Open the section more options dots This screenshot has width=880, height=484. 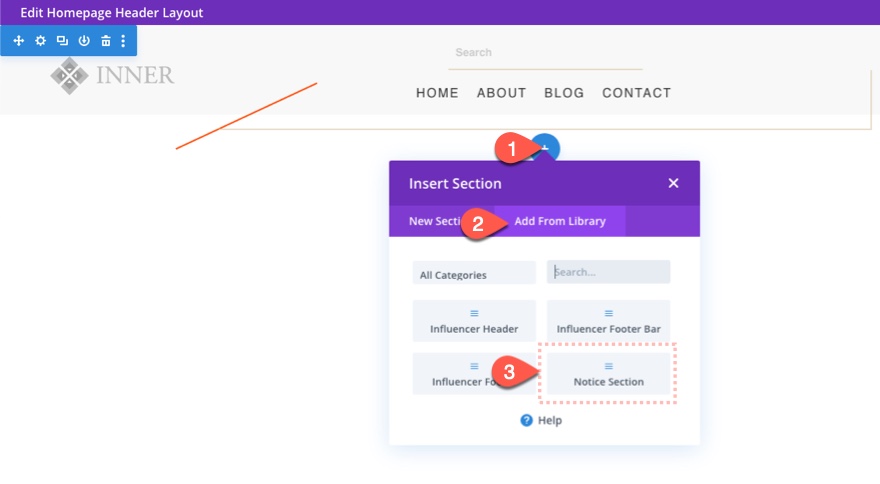[x=123, y=41]
